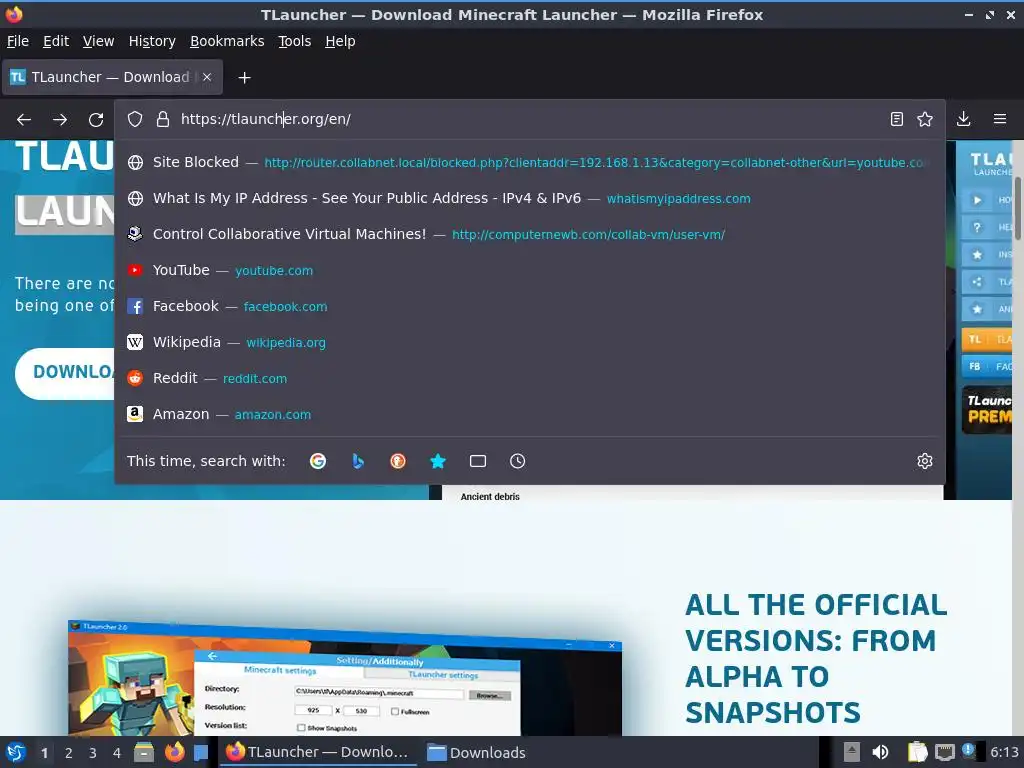Click the FB Facebook sidebar button

point(986,366)
